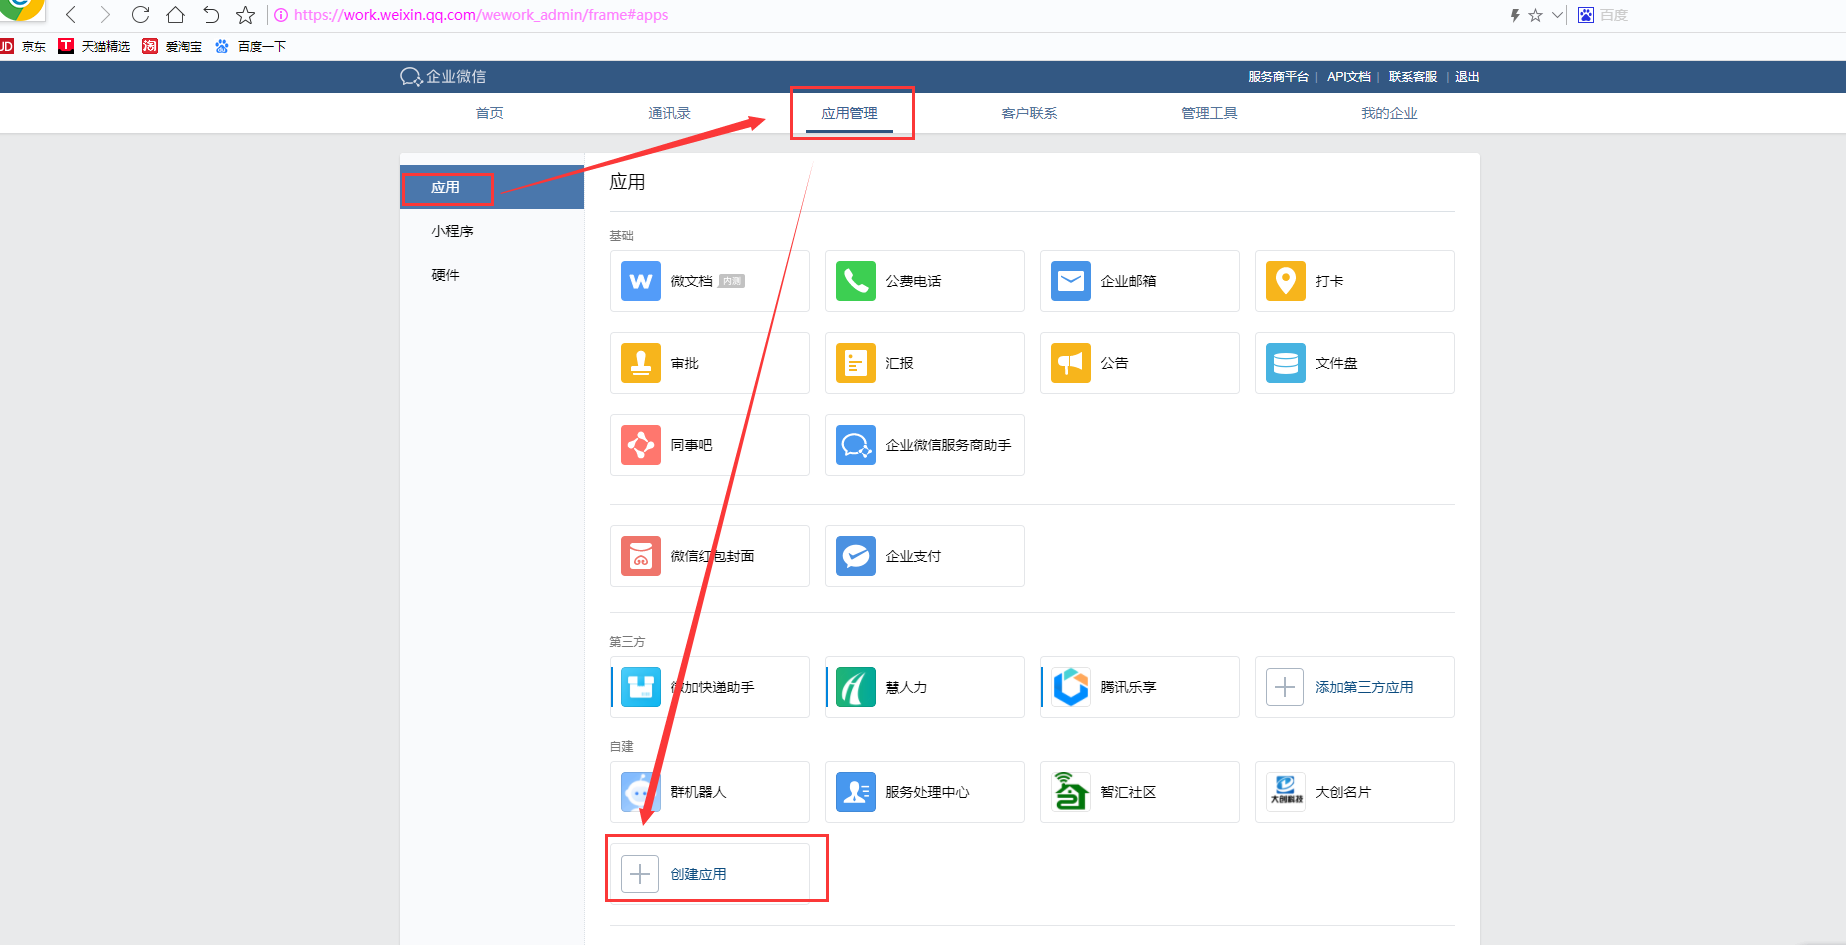Click the plus icon for 添加第三方应用
This screenshot has height=945, width=1846.
(1285, 687)
